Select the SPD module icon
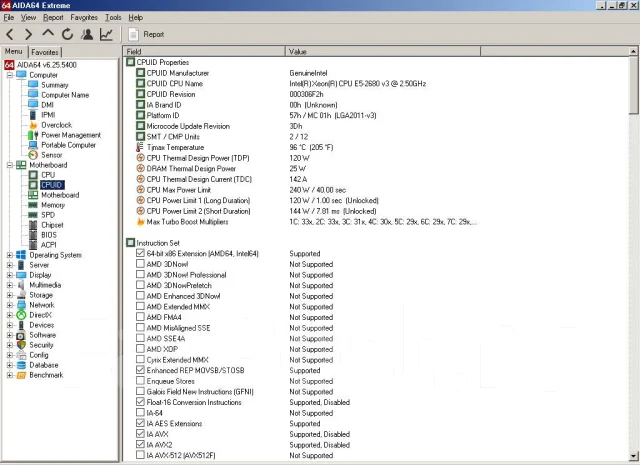640x465 pixels. pos(33,215)
